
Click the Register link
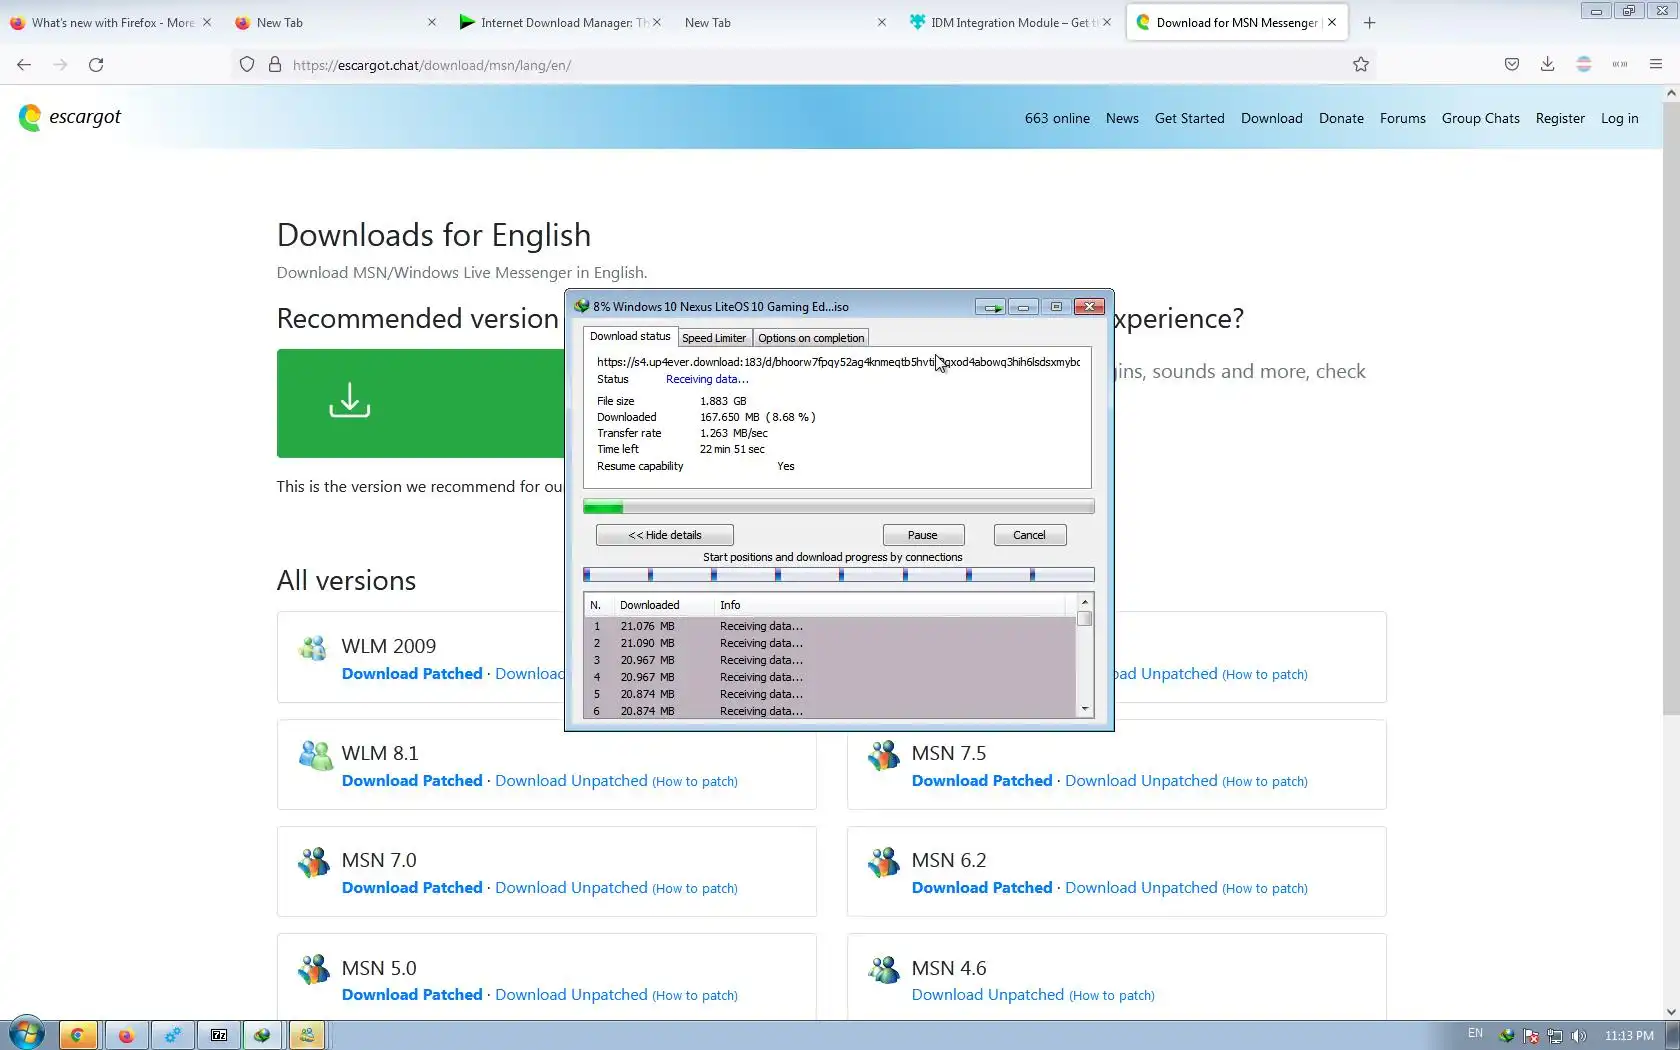click(x=1560, y=118)
